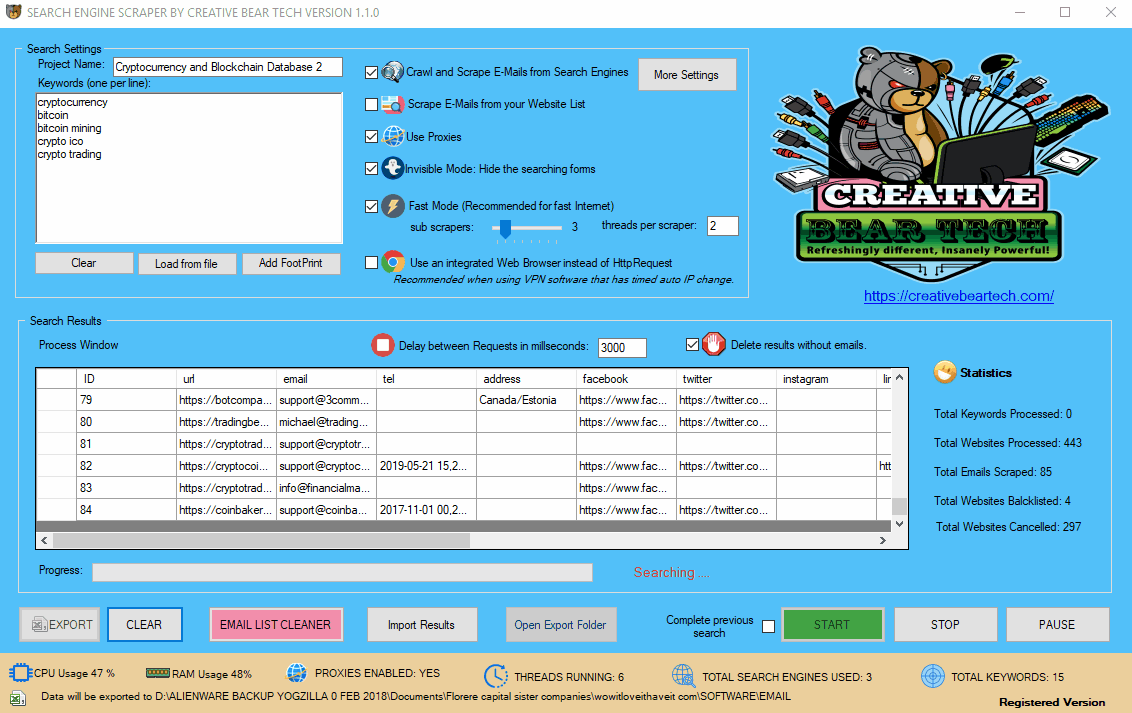Click the globe icon next to Use Proxies
This screenshot has width=1132, height=713.
(393, 136)
